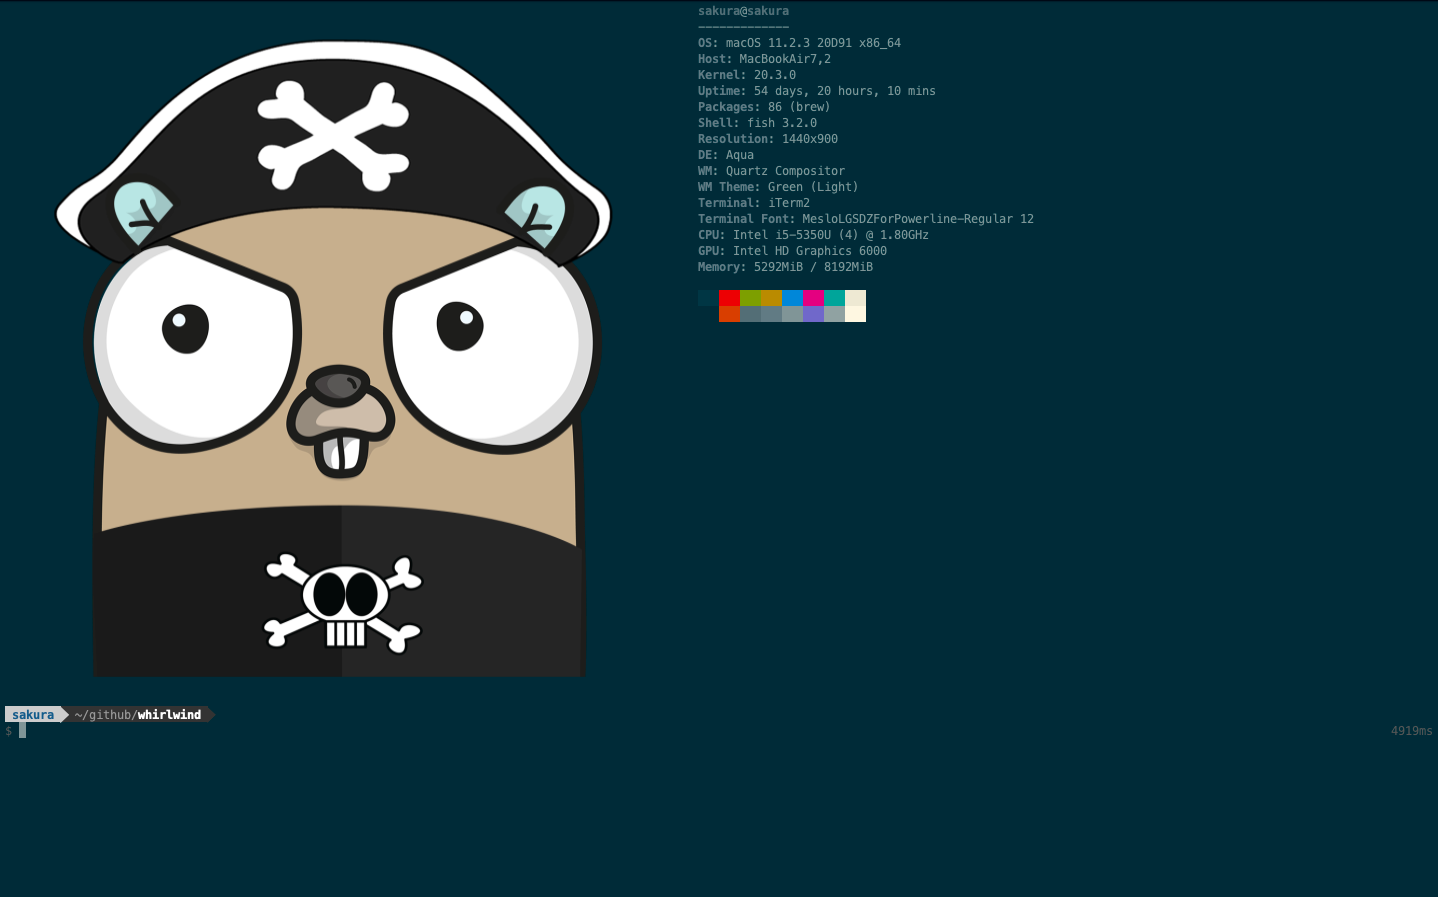This screenshot has height=897, width=1438.
Task: Click the 'GPU: Intel HD Graphics 6000' line
Action: pyautogui.click(x=792, y=251)
